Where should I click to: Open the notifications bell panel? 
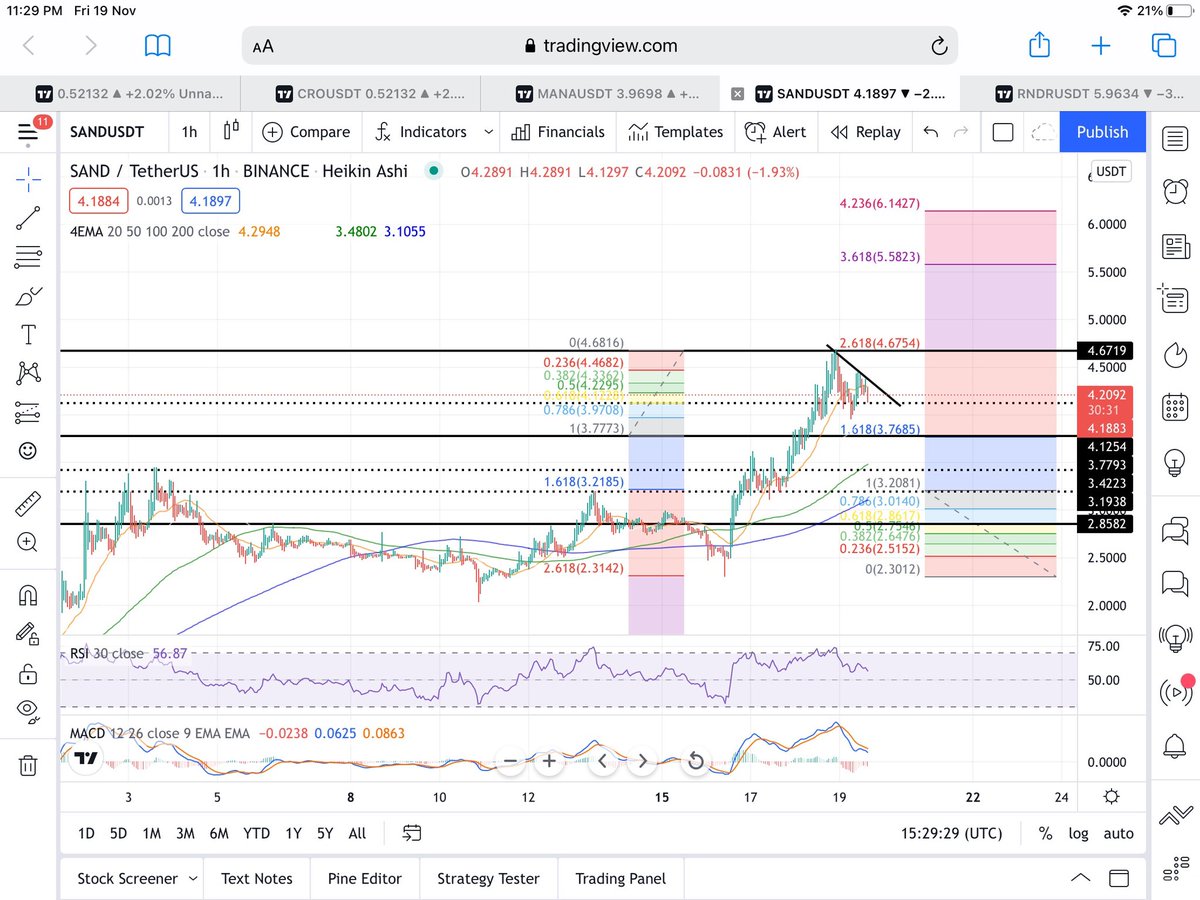(x=1175, y=745)
